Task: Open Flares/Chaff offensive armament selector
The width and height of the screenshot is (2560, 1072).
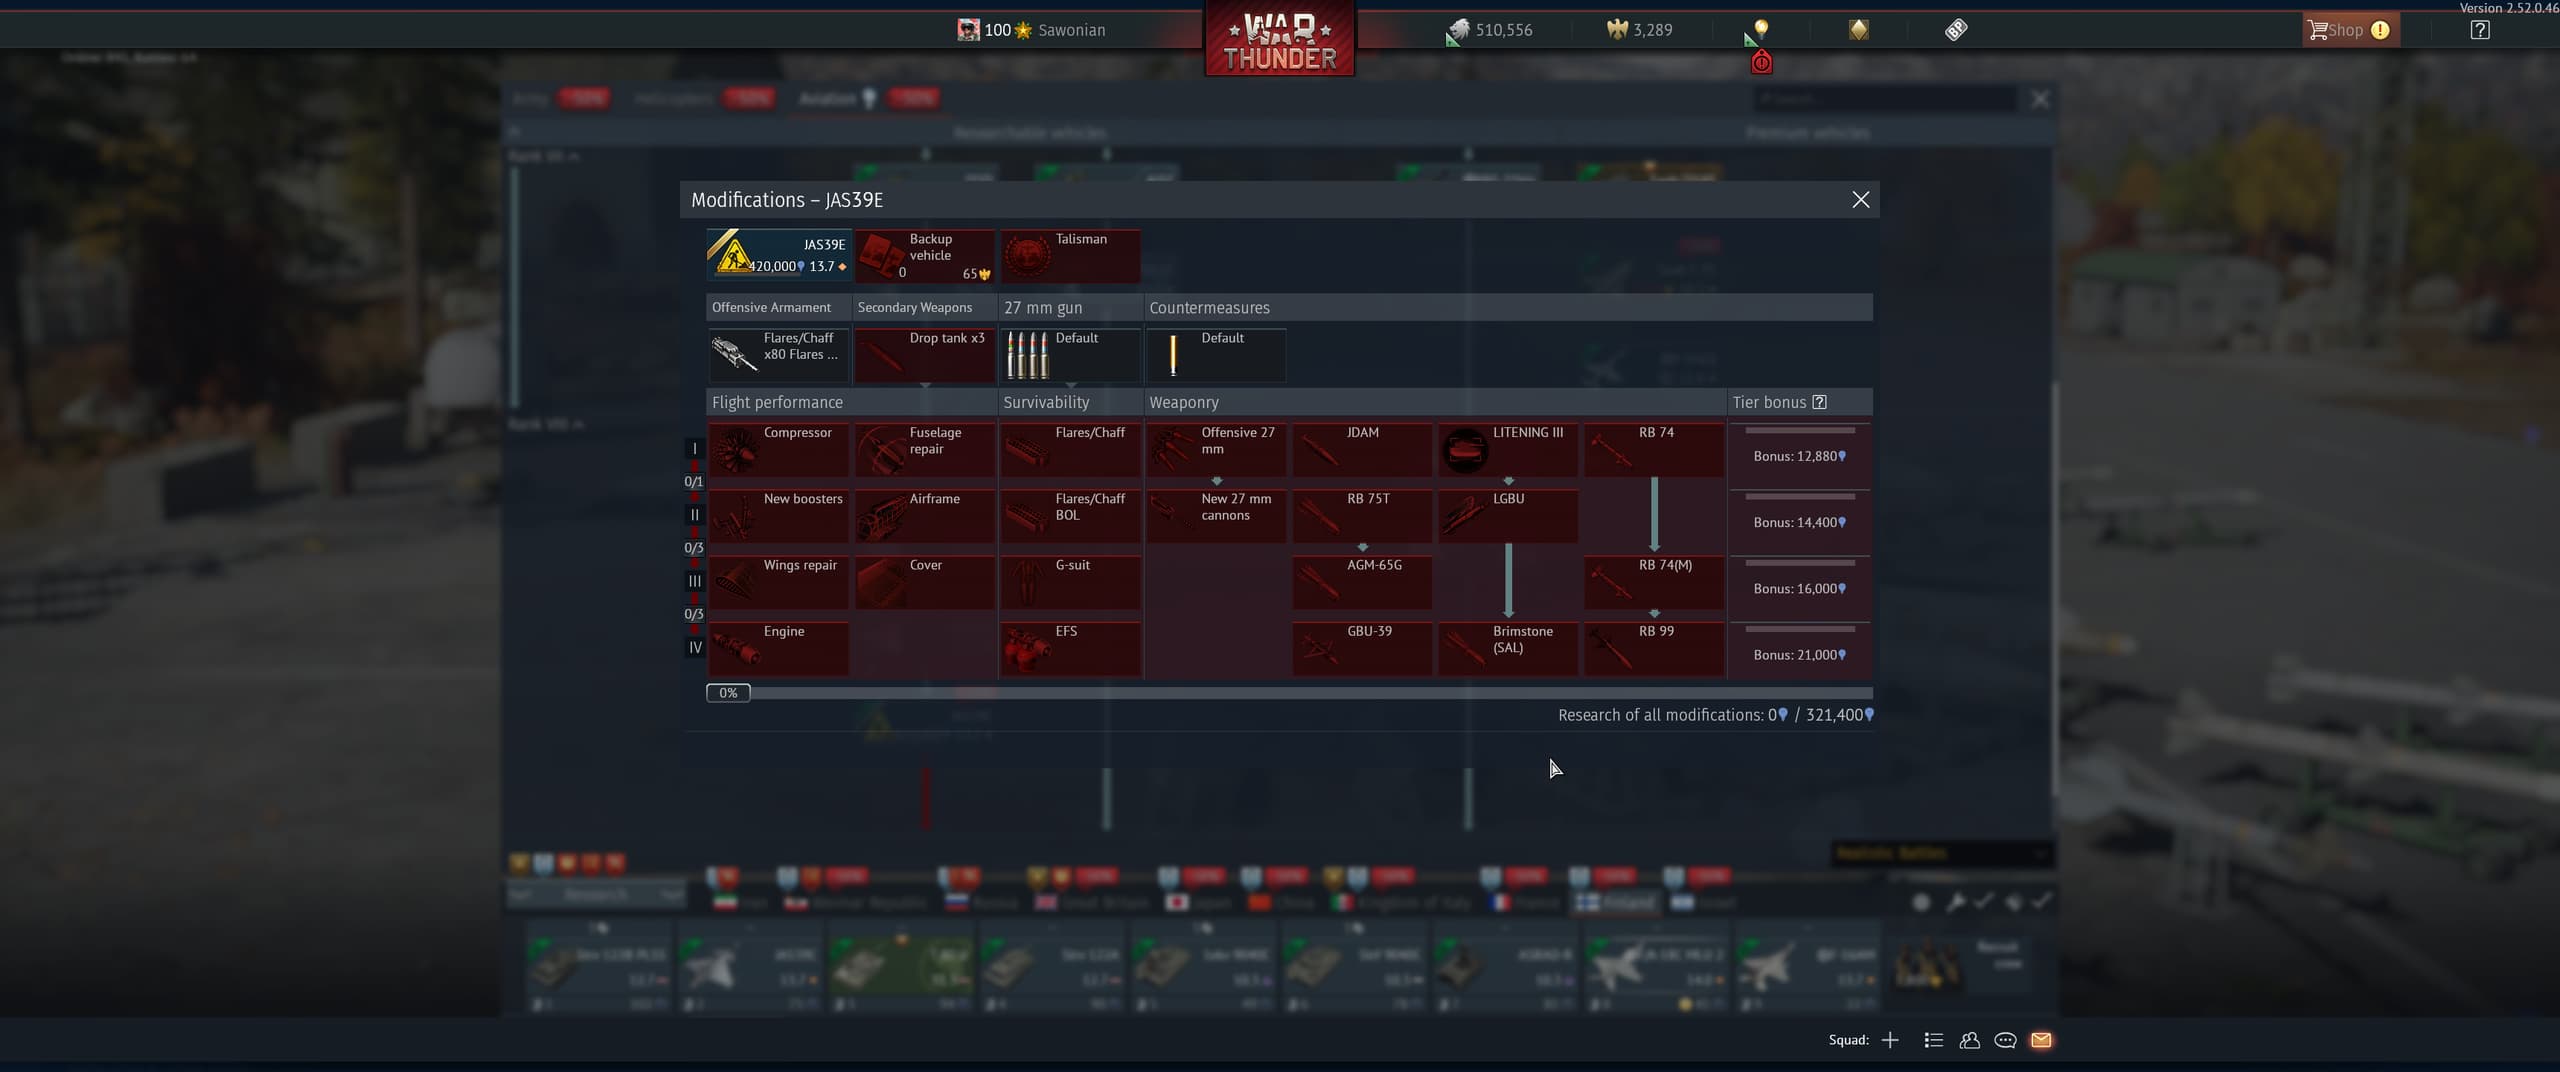Action: 778,355
